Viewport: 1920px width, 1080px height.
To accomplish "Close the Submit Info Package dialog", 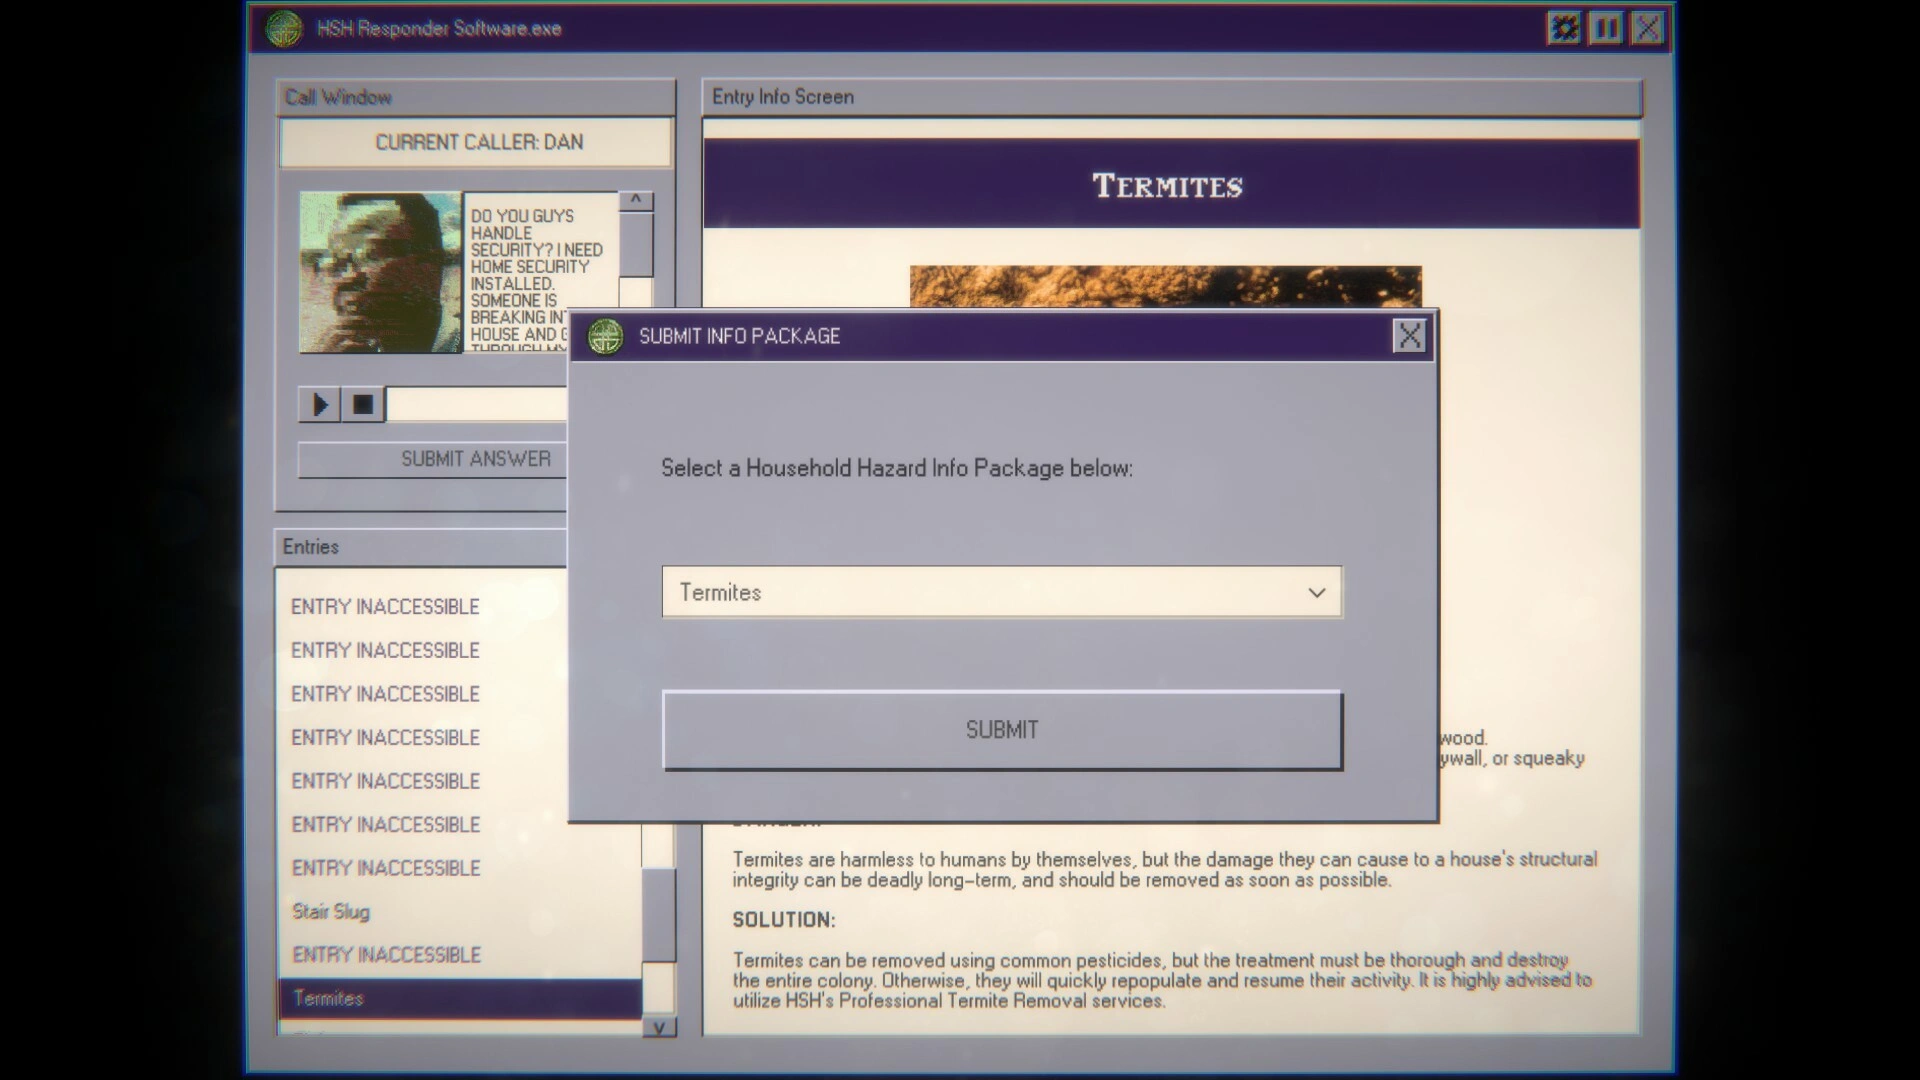I will click(x=1408, y=335).
